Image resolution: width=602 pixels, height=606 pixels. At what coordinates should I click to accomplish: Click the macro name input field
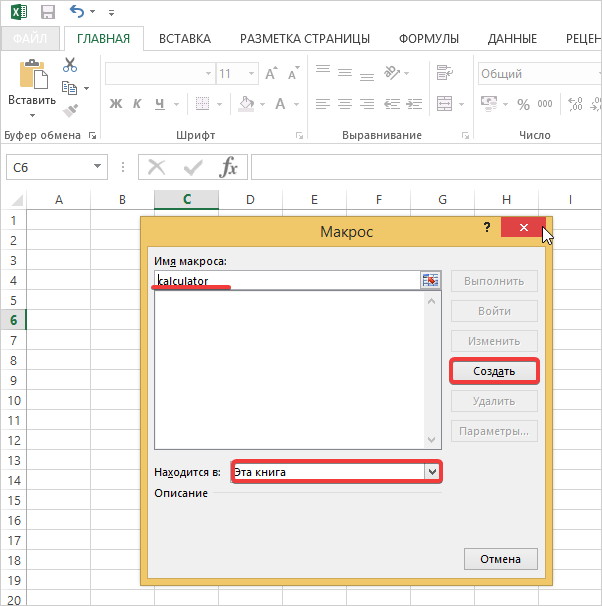(285, 281)
